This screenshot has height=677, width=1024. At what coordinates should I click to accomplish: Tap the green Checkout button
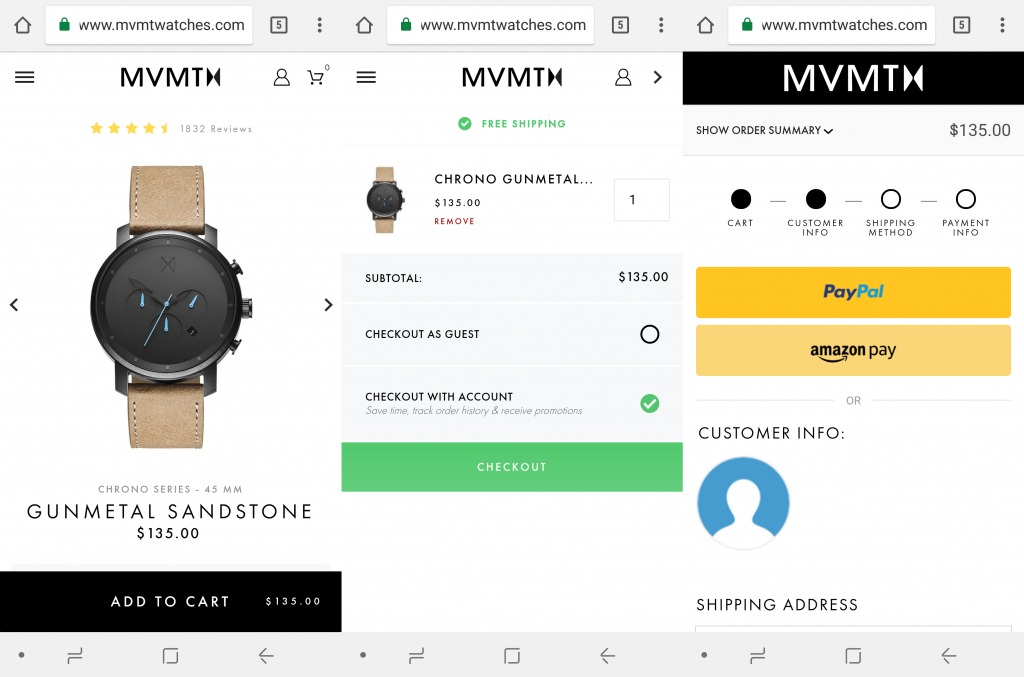512,467
